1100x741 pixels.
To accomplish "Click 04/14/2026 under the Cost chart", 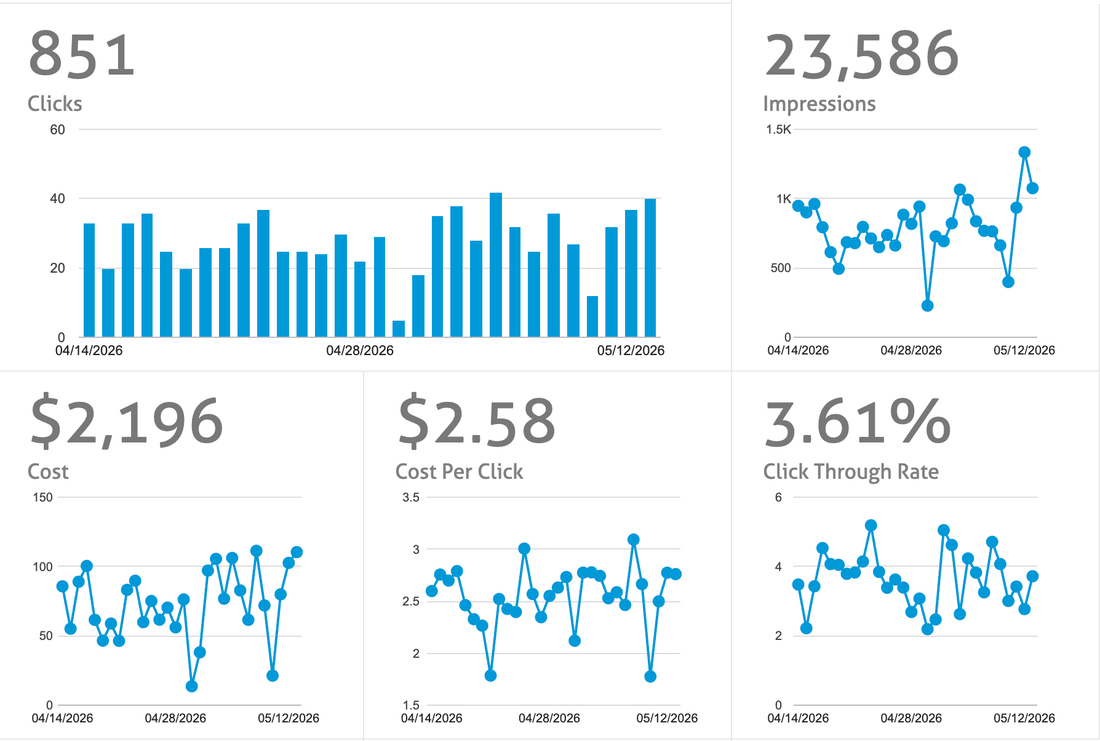I will (x=62, y=719).
